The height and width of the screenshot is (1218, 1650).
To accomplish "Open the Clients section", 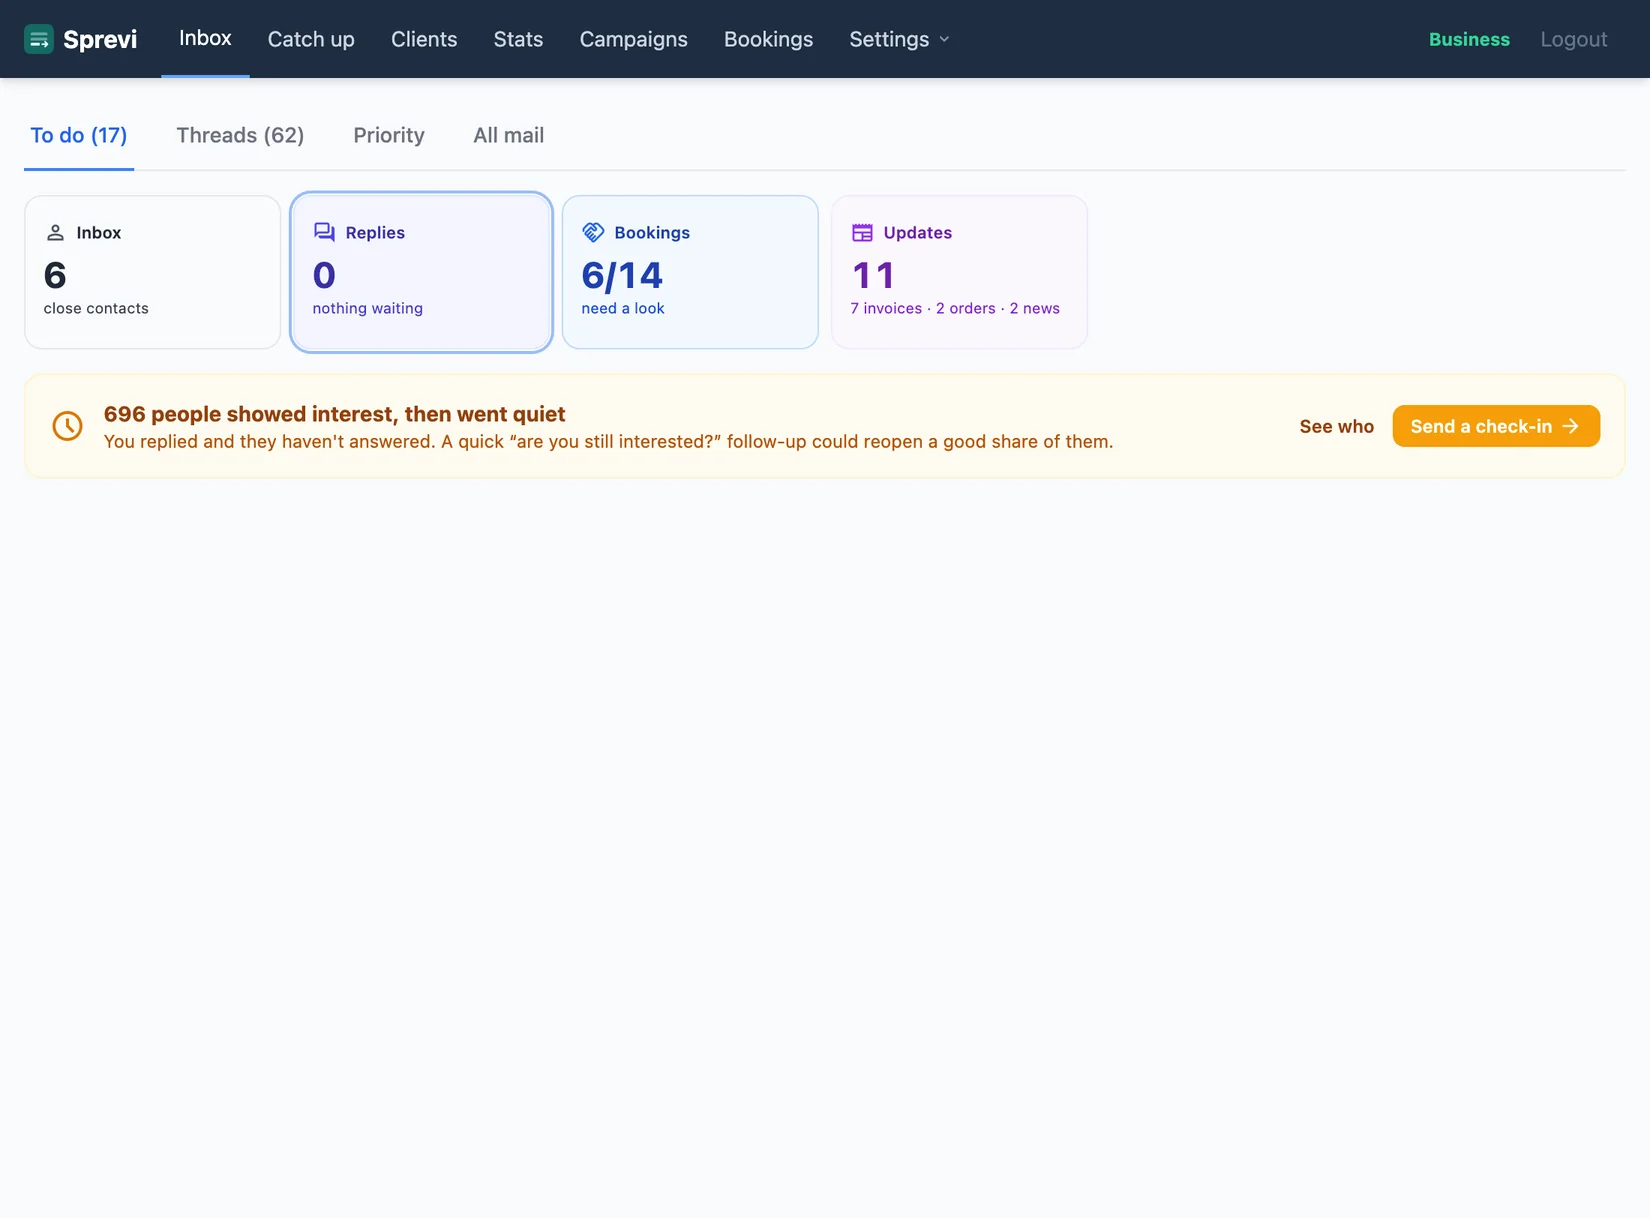I will pyautogui.click(x=424, y=39).
